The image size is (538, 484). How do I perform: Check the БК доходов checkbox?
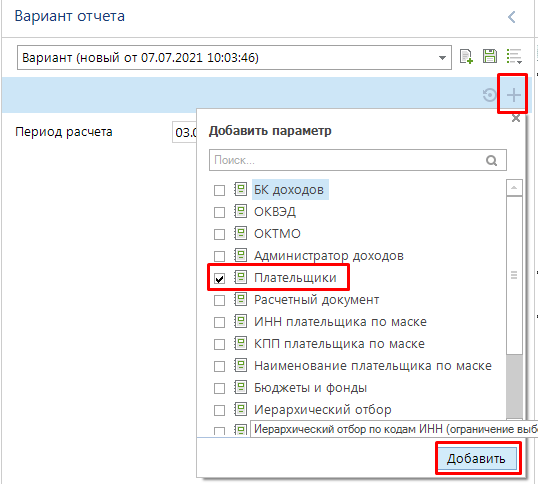(219, 190)
